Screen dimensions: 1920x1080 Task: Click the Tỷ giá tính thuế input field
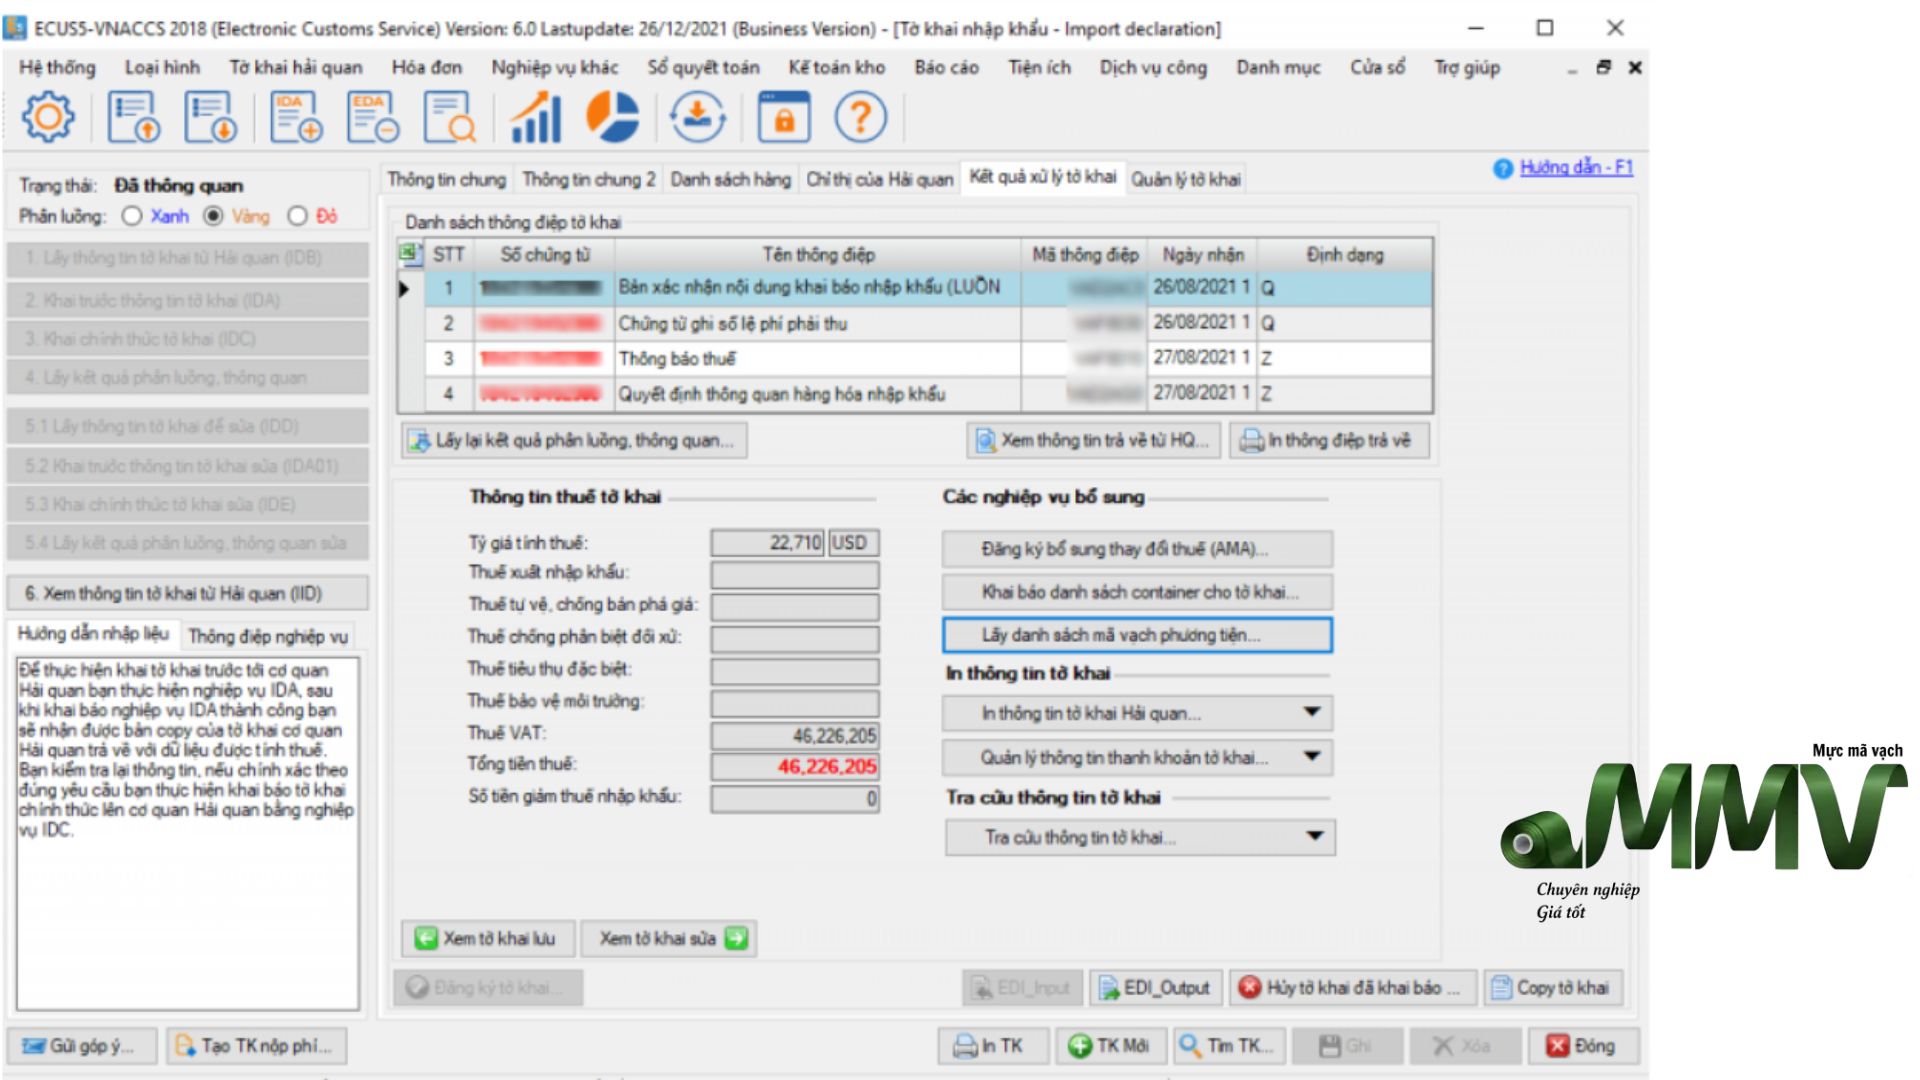tap(767, 543)
